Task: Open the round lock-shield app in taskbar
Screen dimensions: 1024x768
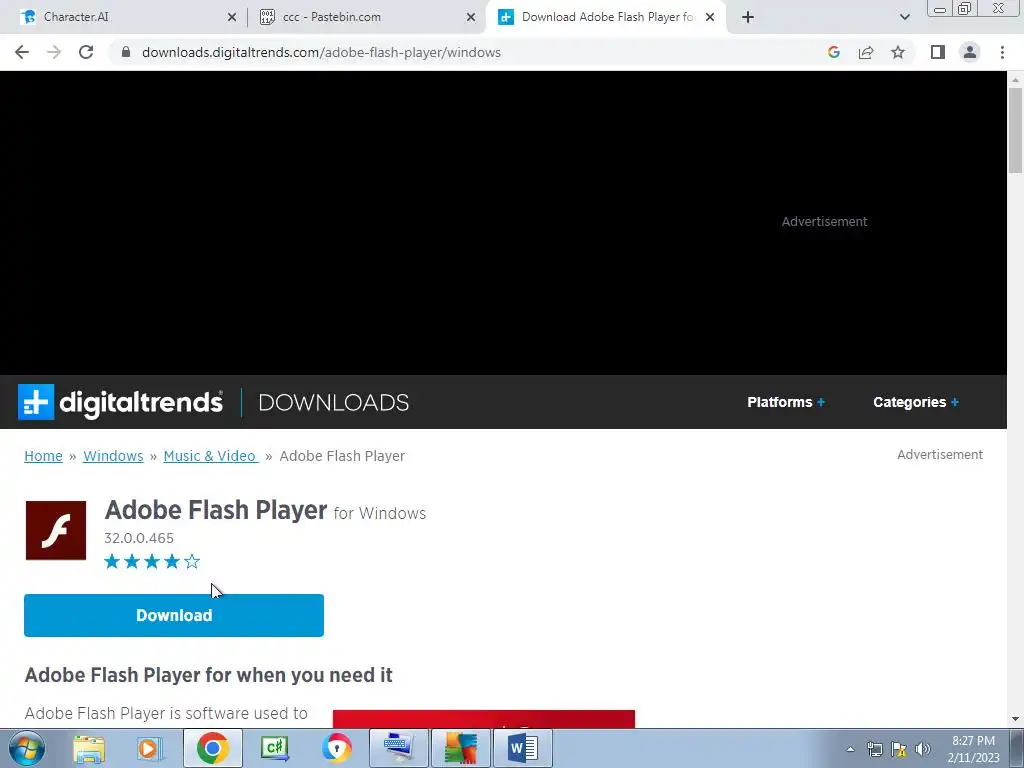Action: 337,748
